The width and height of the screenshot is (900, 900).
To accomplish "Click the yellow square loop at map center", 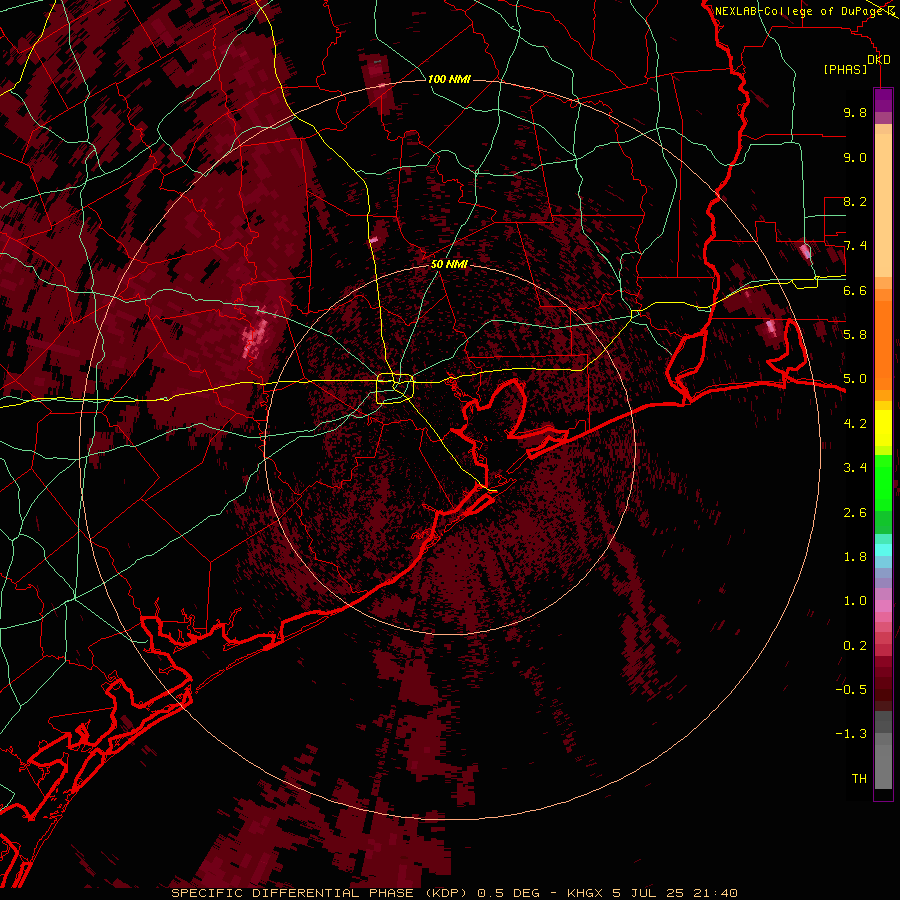I will point(394,388).
